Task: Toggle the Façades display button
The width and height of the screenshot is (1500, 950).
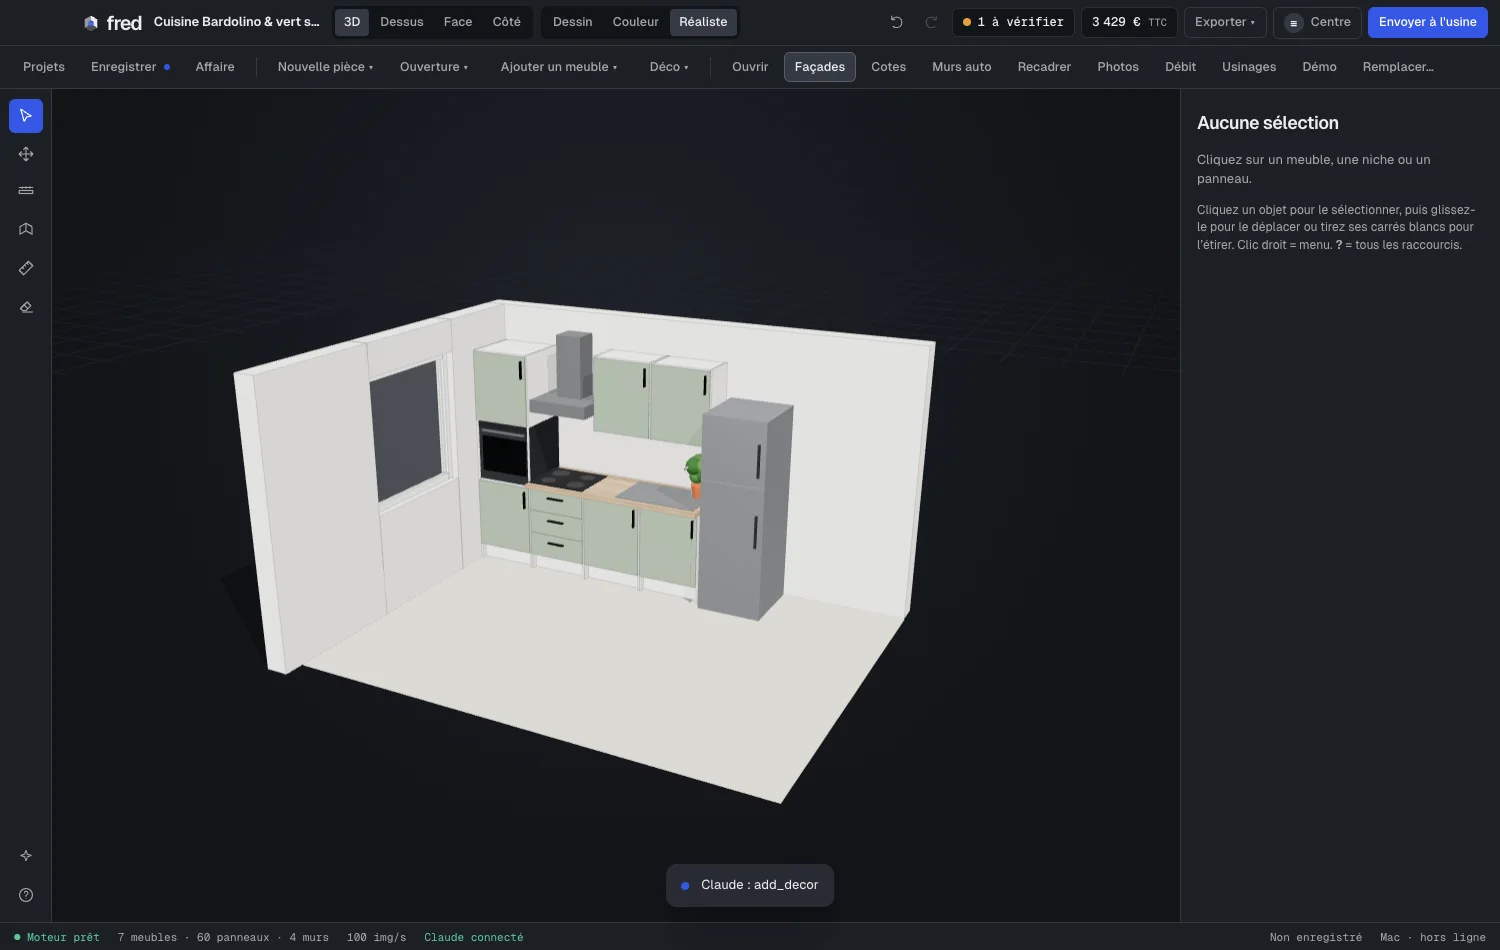Action: tap(820, 67)
